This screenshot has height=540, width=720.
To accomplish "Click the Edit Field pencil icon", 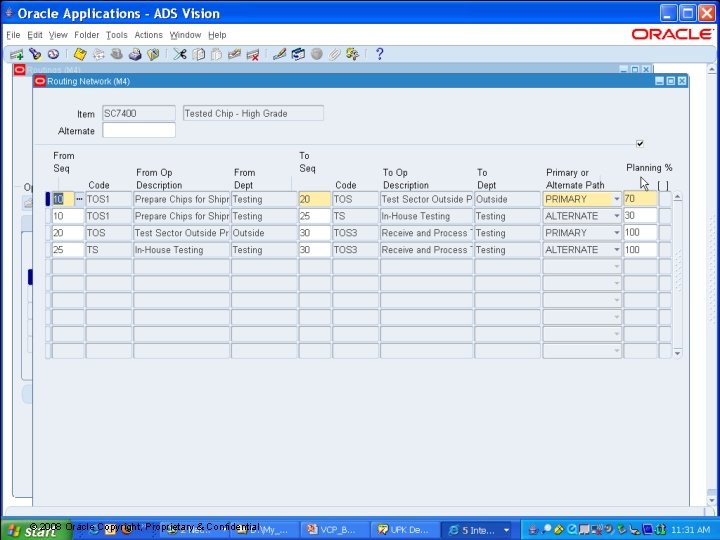I will click(279, 54).
